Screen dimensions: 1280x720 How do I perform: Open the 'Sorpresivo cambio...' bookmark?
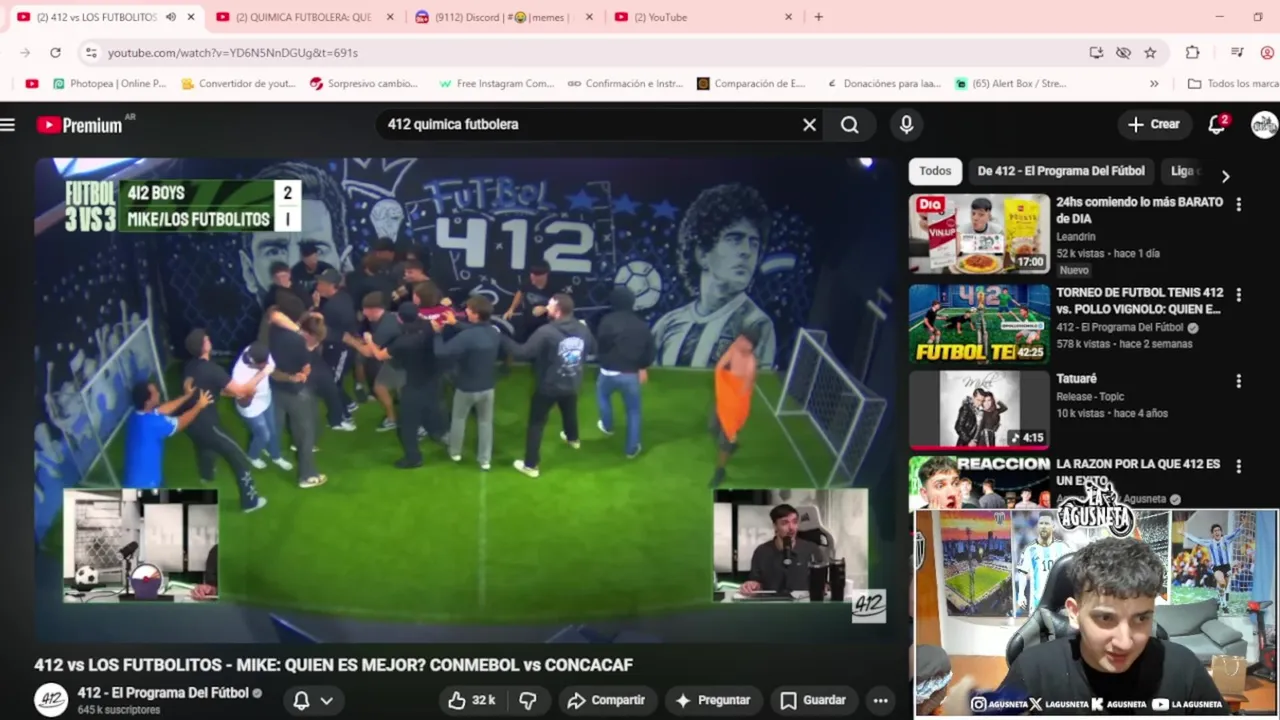click(x=364, y=84)
